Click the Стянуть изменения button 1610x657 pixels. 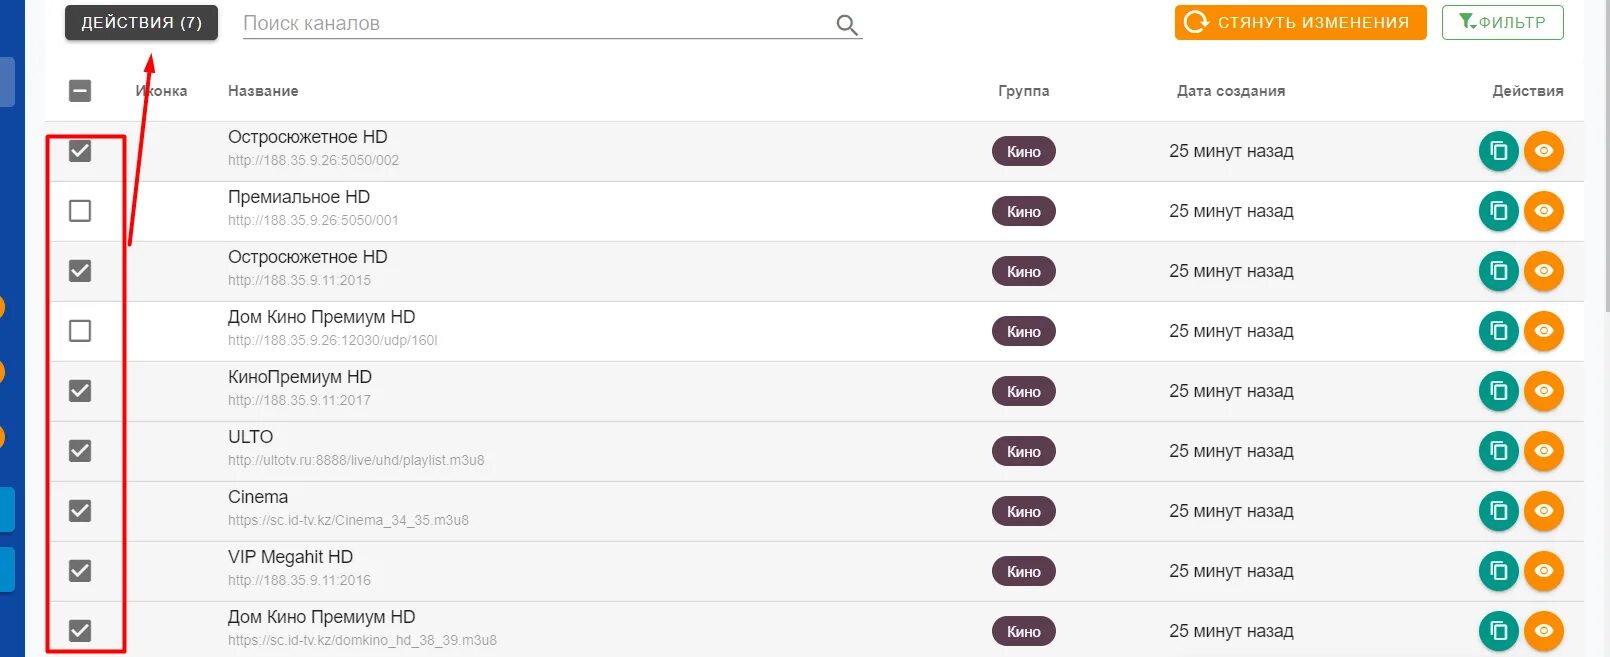[x=1300, y=22]
